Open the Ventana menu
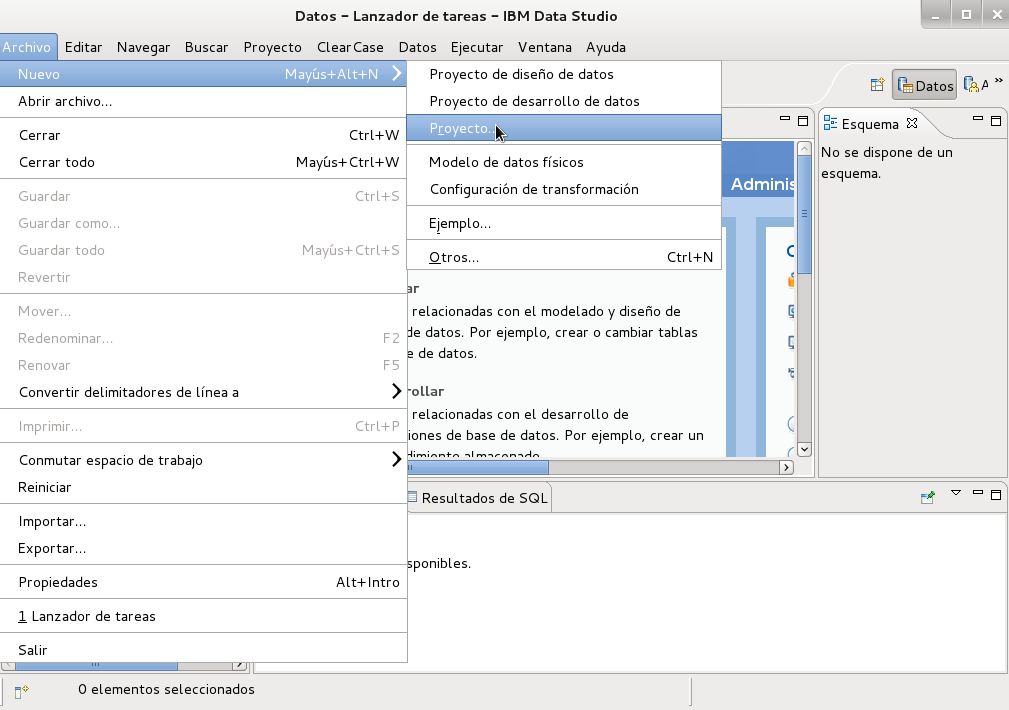The image size is (1009, 710). coord(545,47)
